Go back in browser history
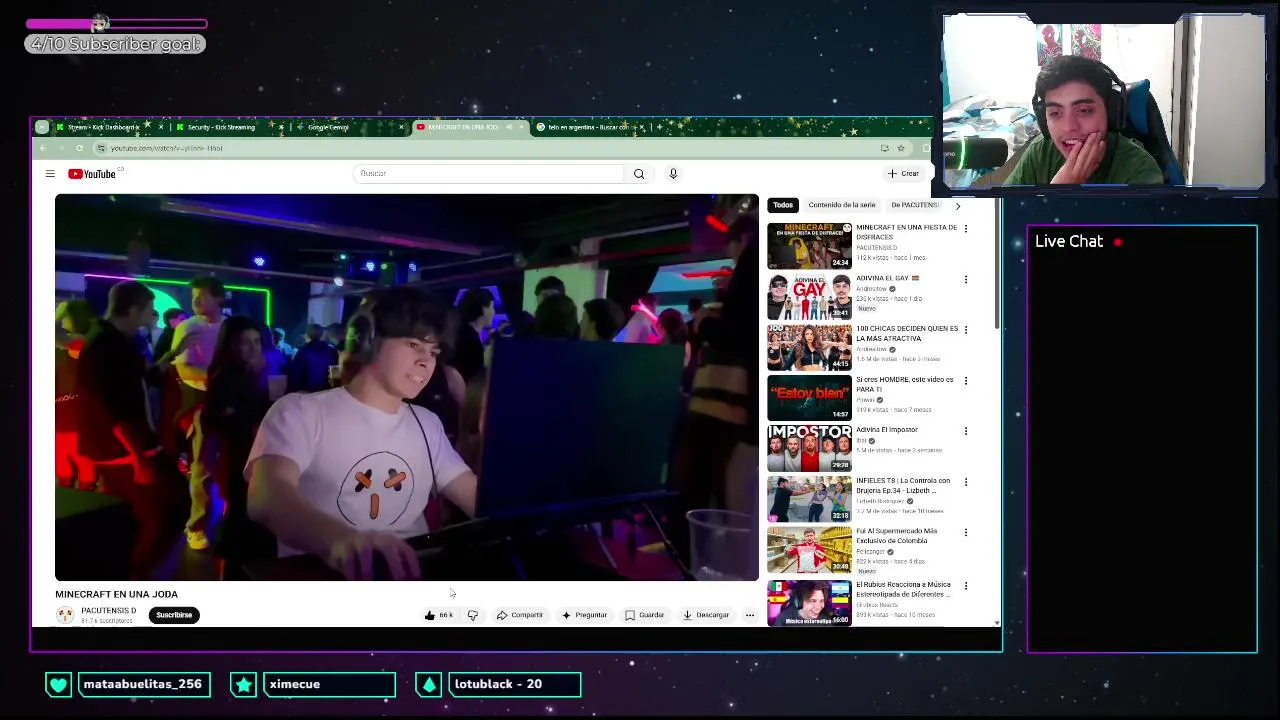The height and width of the screenshot is (720, 1280). pos(43,148)
